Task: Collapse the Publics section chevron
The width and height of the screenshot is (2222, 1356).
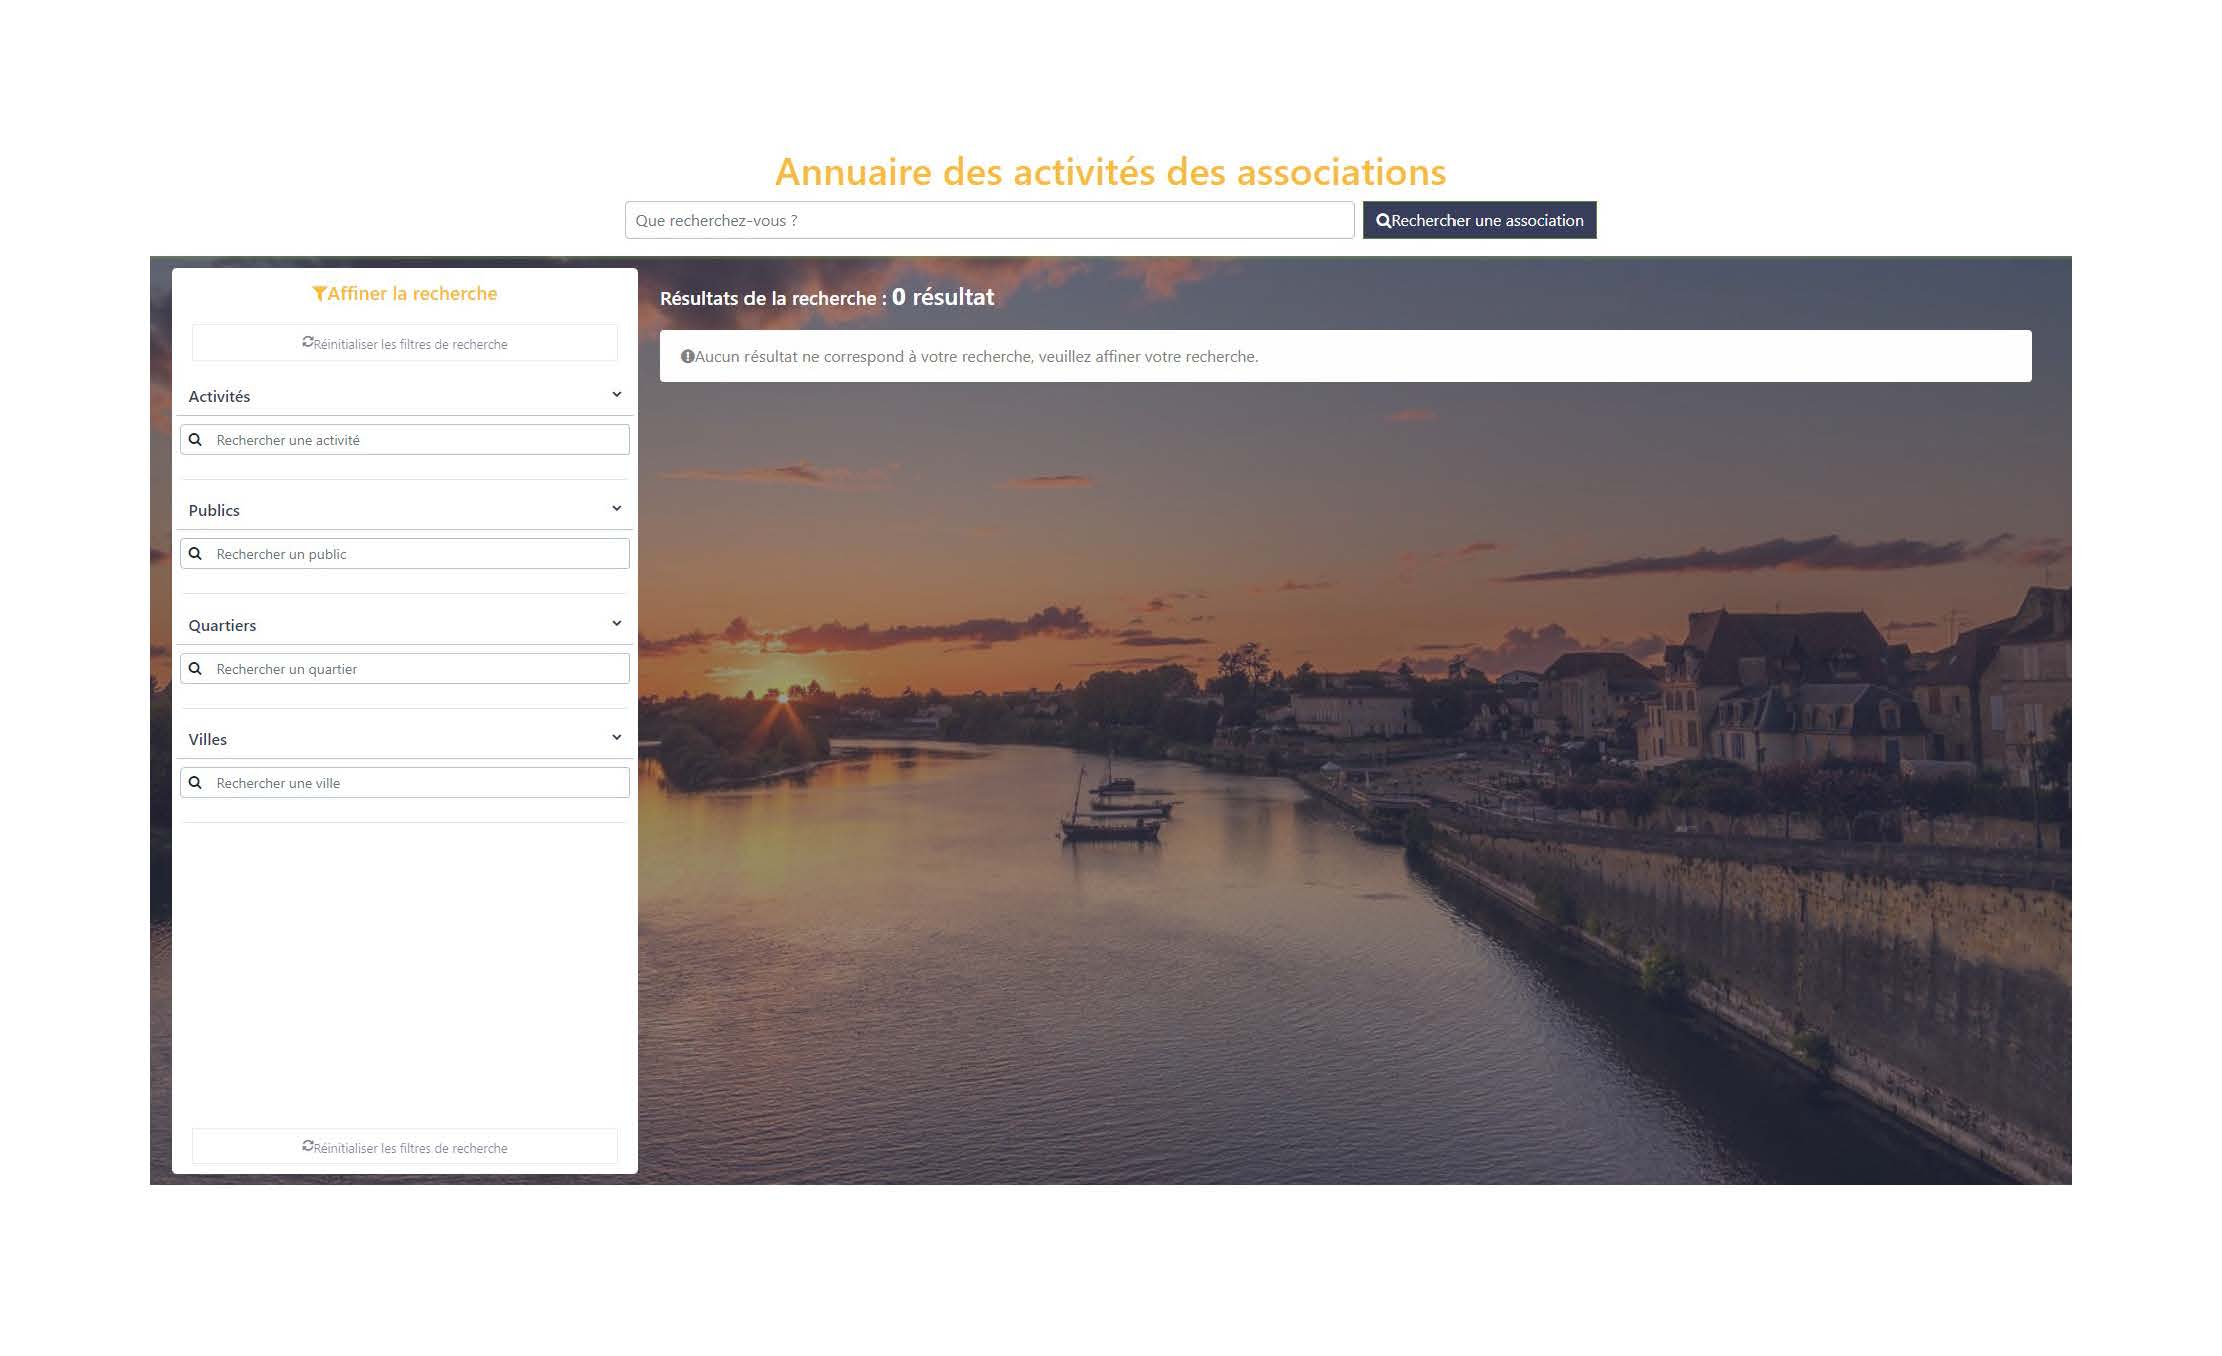Action: coord(616,509)
